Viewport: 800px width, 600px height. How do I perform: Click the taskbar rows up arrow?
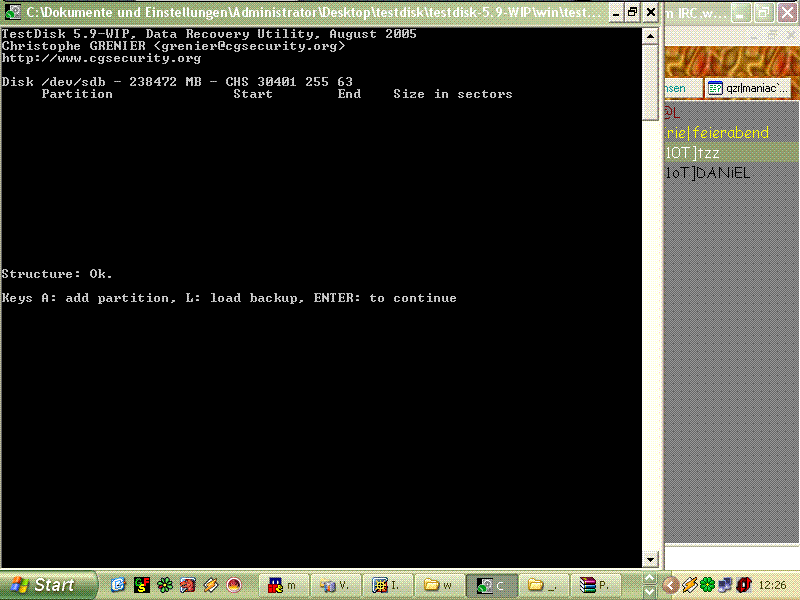(x=649, y=578)
